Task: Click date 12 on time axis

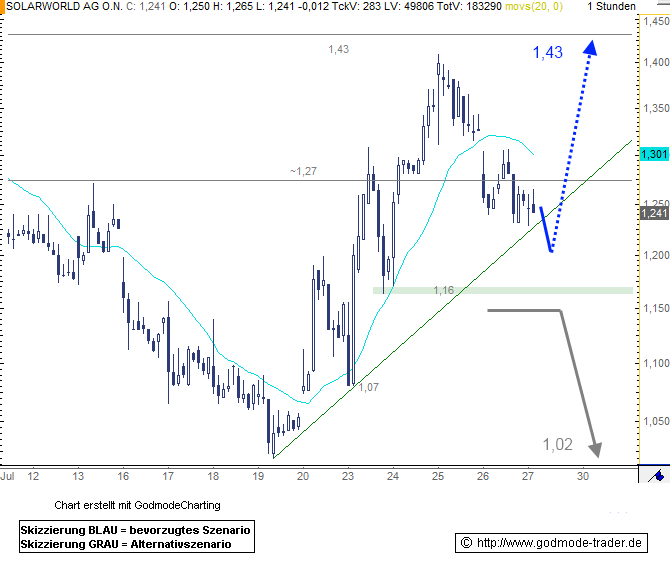Action: click(33, 476)
